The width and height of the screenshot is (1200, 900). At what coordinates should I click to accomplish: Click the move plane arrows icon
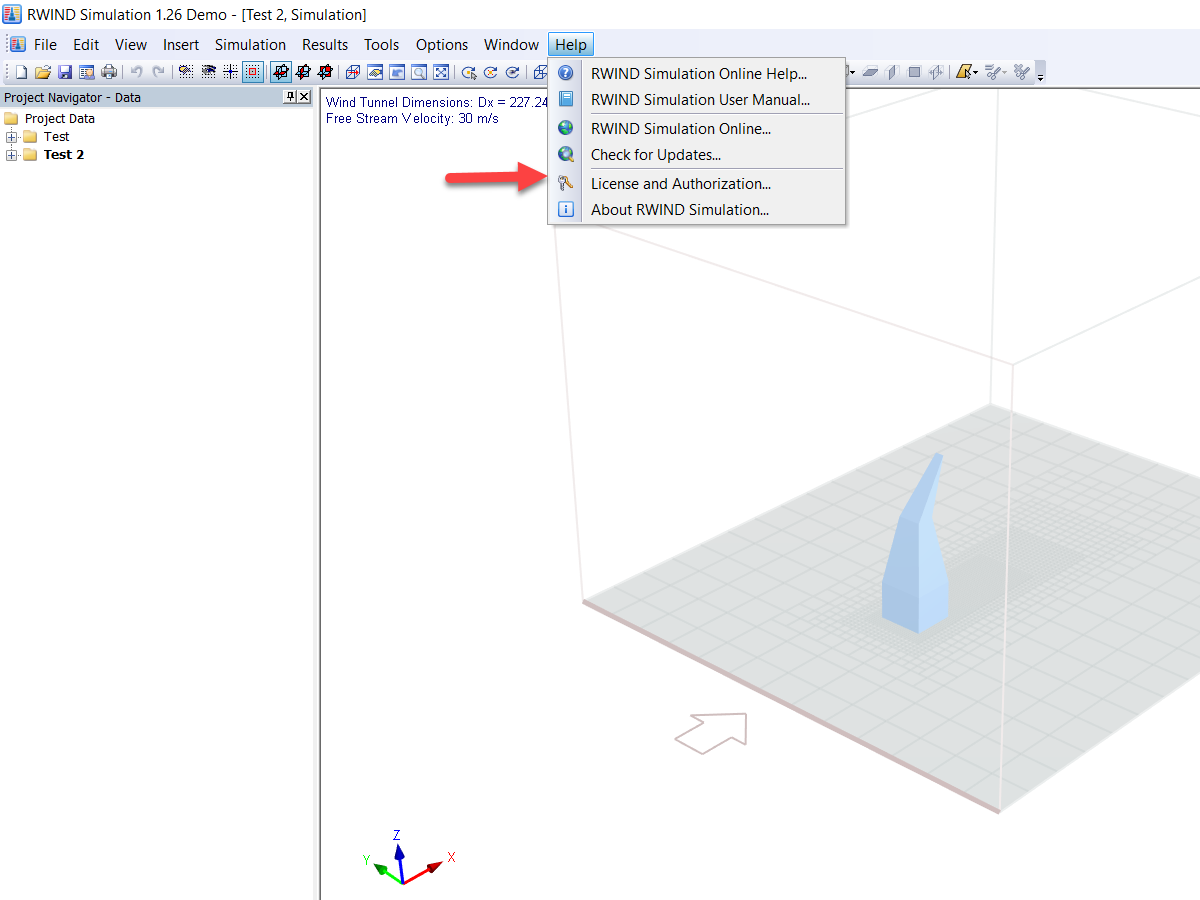click(x=936, y=72)
